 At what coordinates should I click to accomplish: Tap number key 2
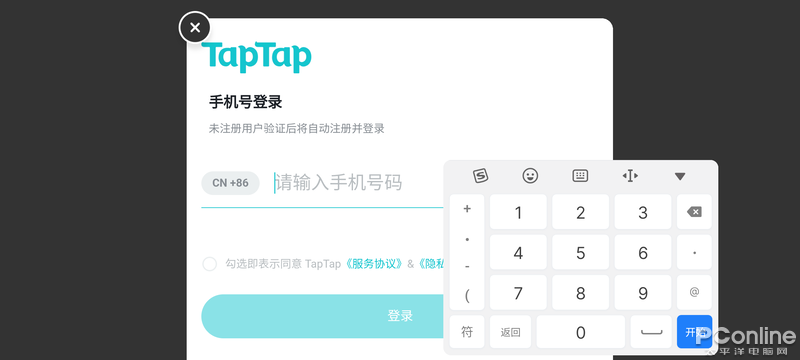[581, 212]
